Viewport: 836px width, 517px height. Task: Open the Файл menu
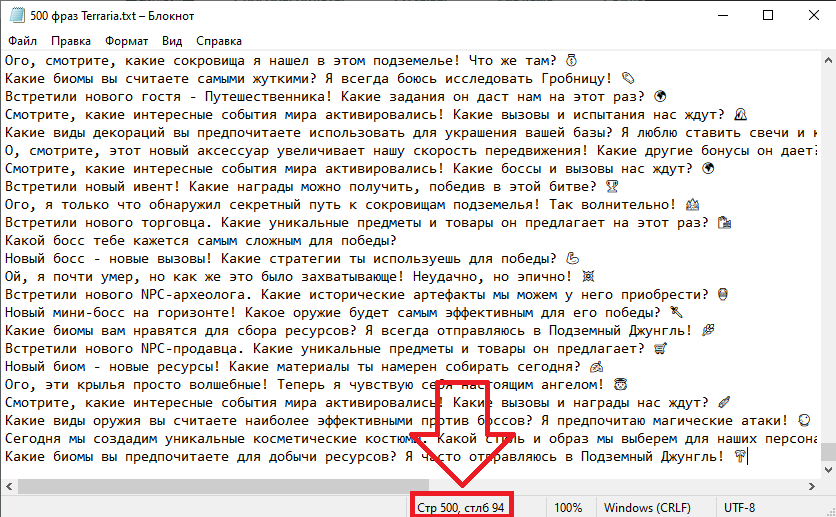(x=22, y=41)
